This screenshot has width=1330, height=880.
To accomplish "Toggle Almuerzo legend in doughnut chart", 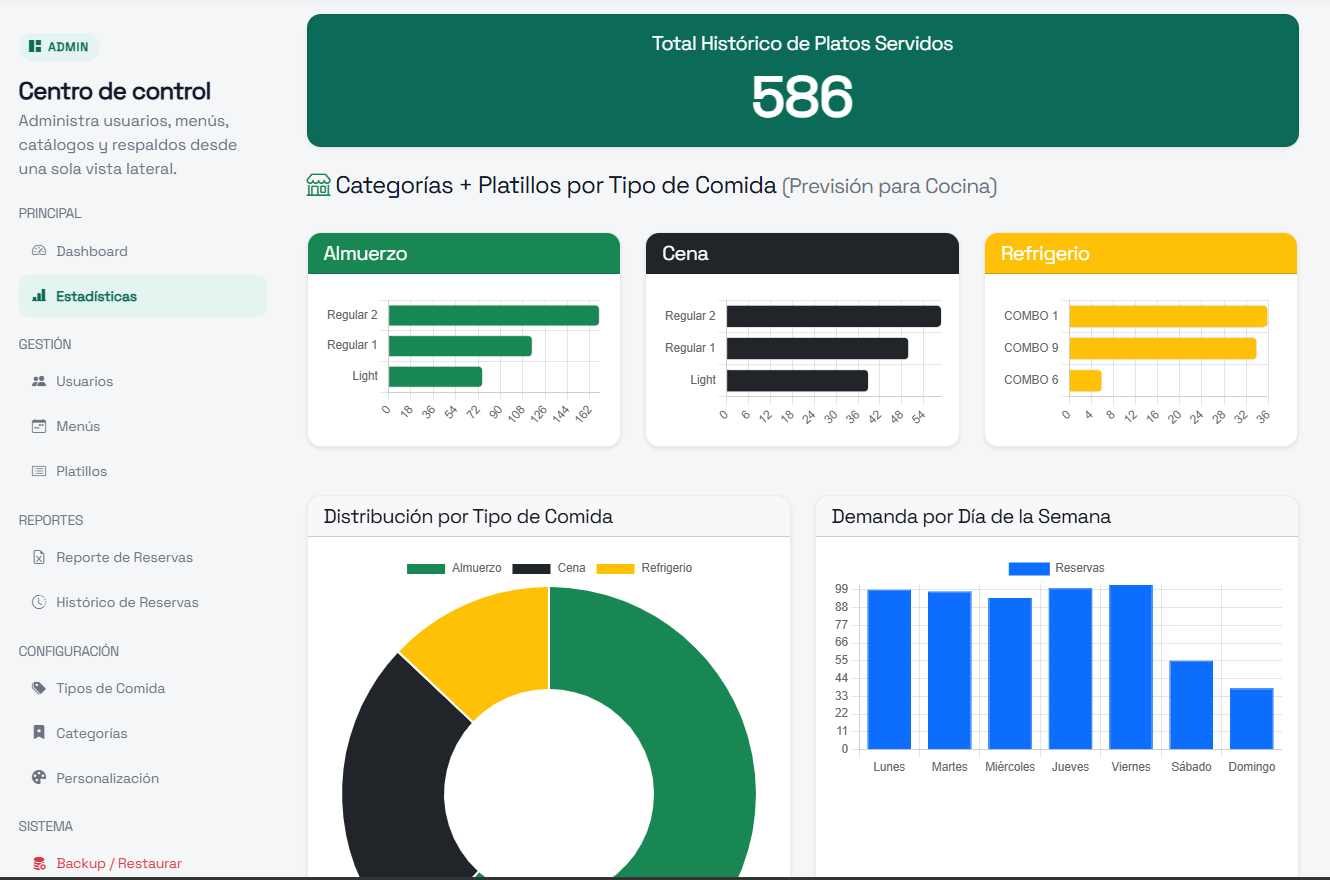I will pos(454,568).
